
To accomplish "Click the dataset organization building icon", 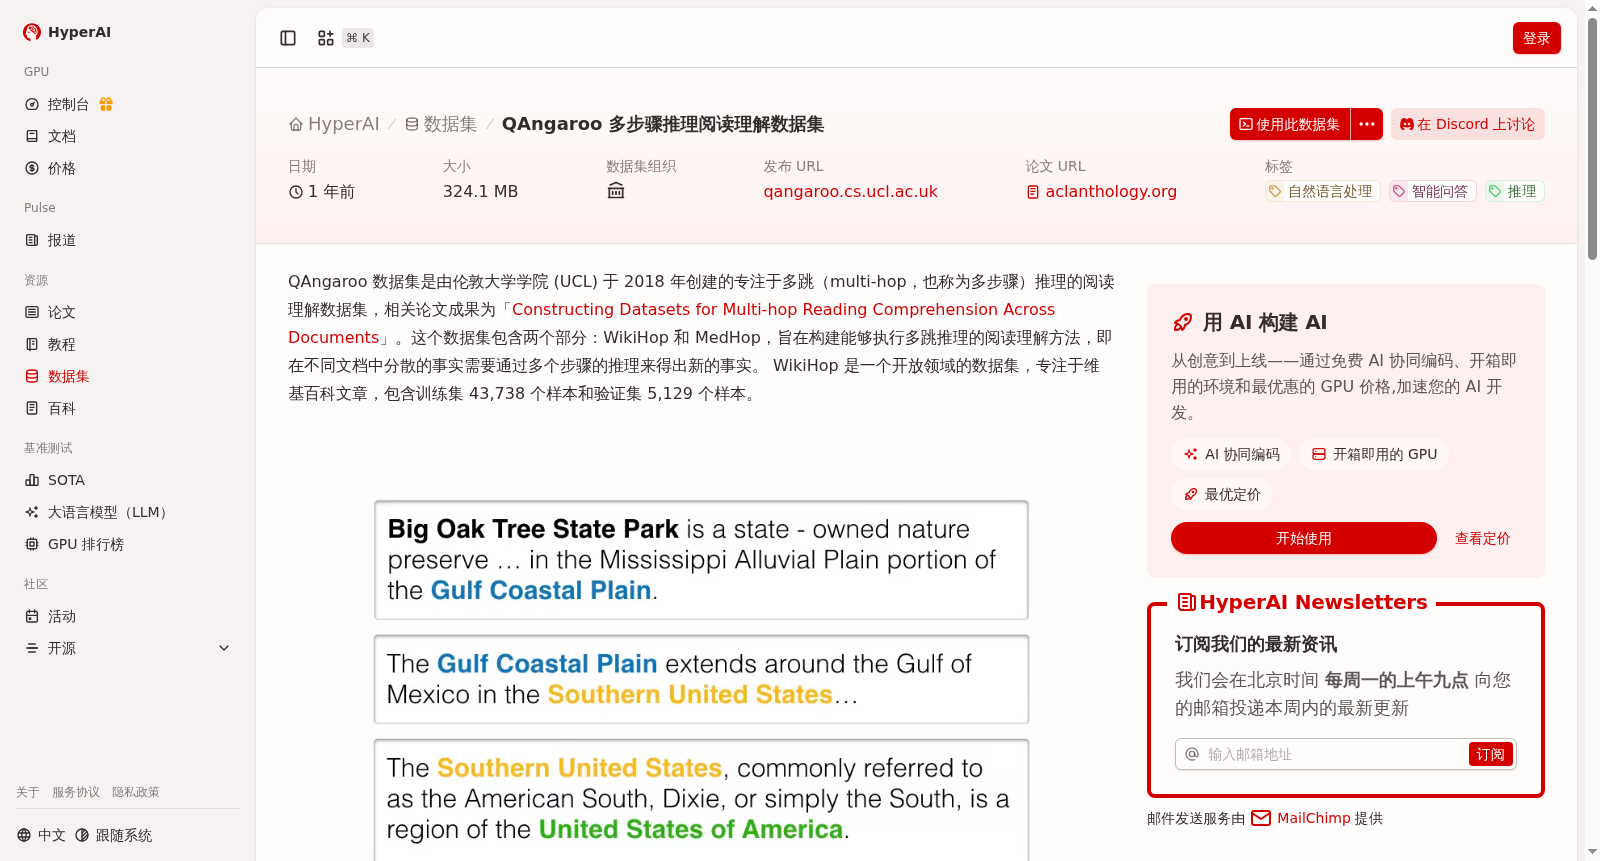I will [616, 191].
